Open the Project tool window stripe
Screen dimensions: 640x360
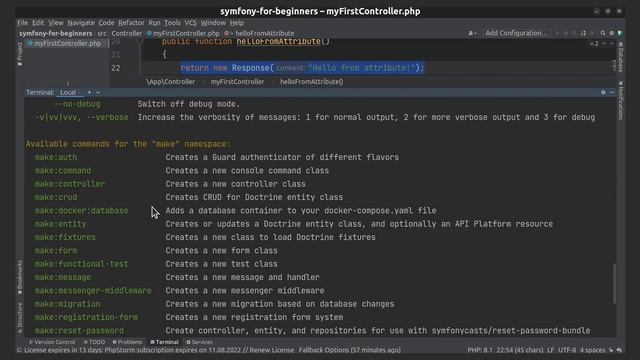click(20, 53)
